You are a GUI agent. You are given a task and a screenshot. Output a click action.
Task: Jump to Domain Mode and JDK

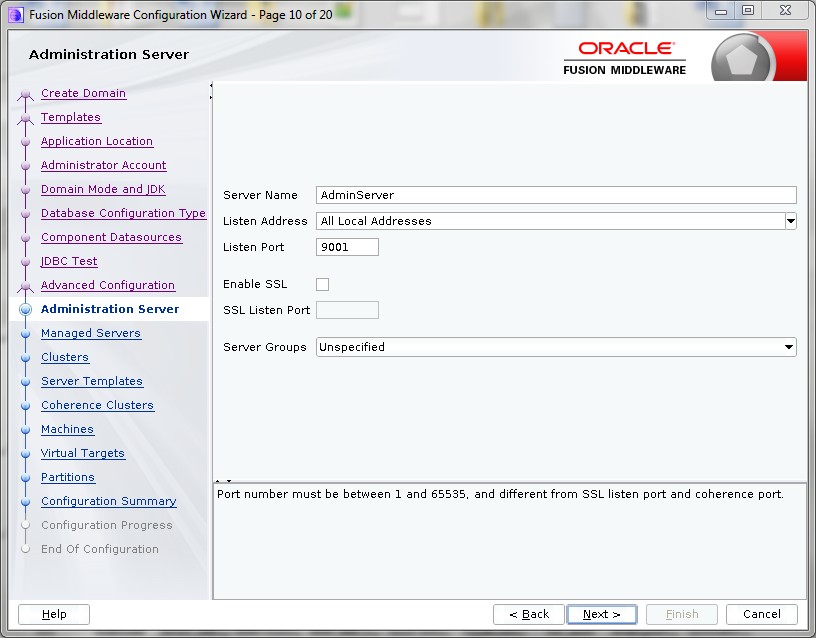(103, 189)
